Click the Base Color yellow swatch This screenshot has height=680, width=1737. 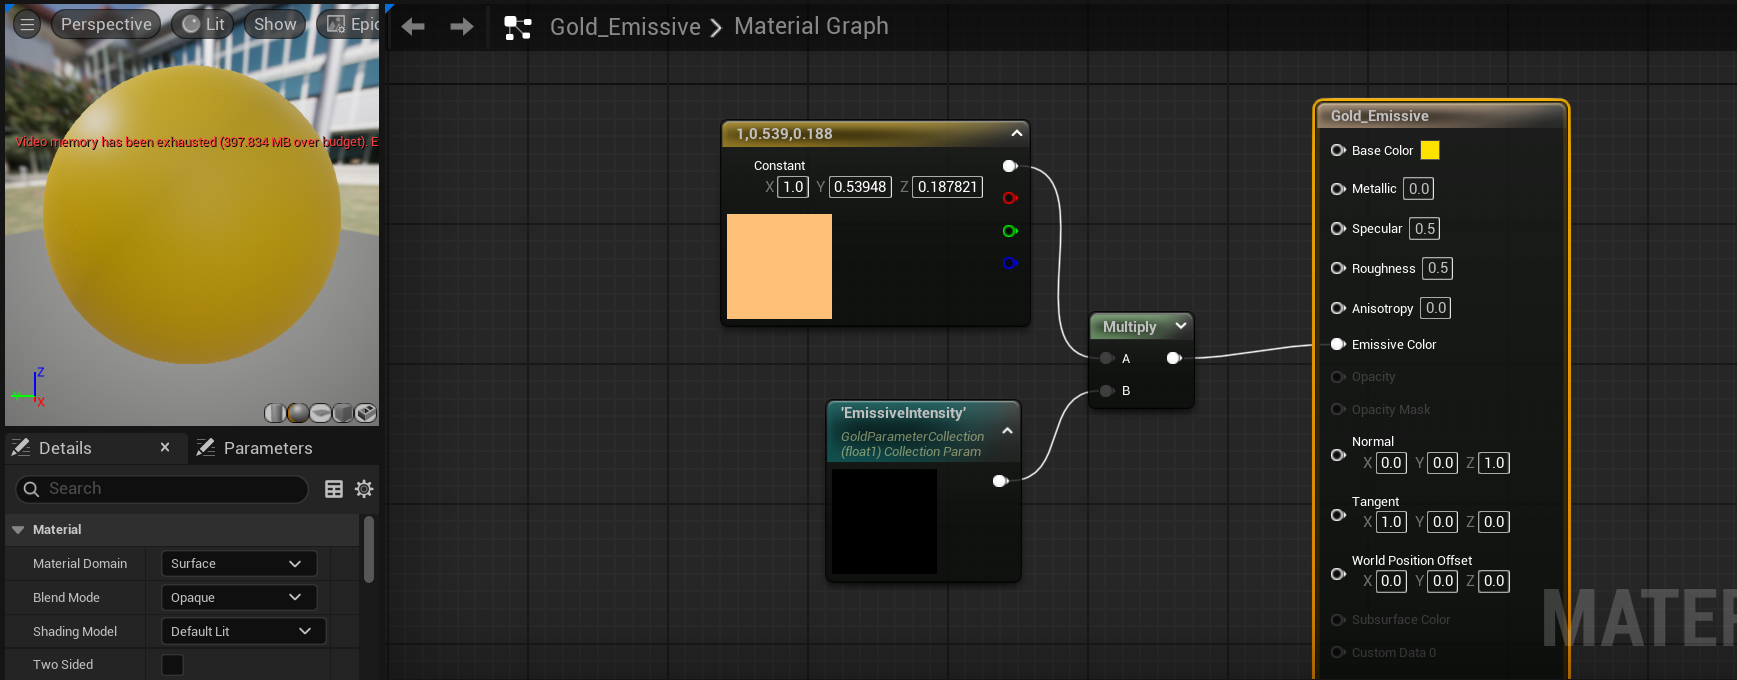[x=1430, y=150]
